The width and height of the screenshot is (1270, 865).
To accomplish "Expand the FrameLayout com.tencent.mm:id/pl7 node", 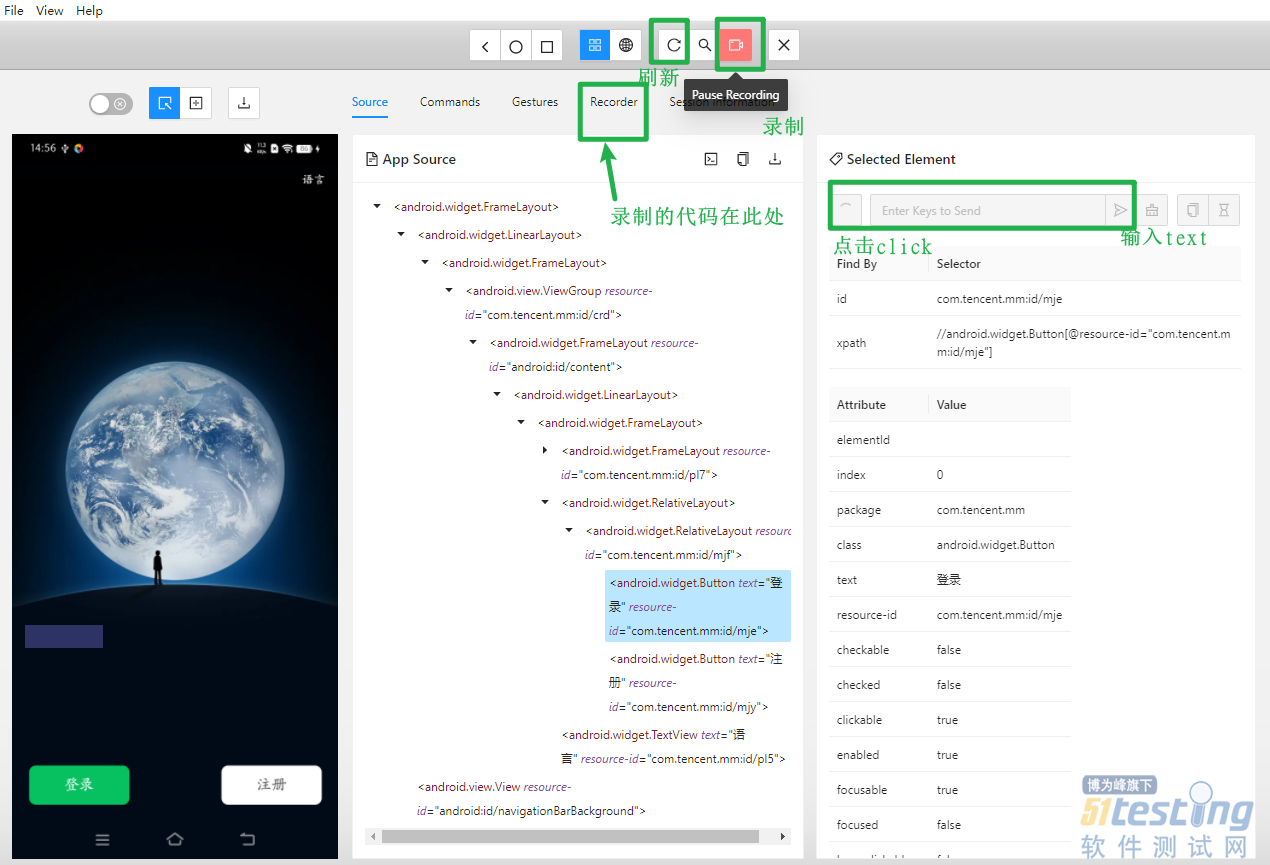I will point(545,451).
